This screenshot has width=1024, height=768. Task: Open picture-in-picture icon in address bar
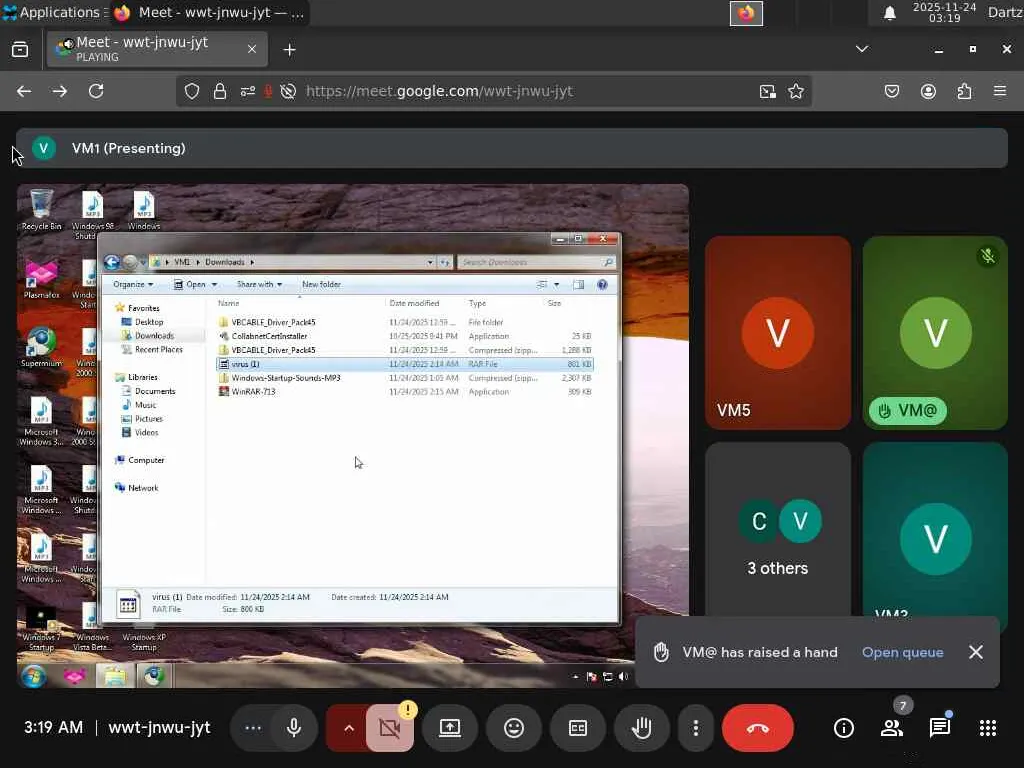point(768,91)
